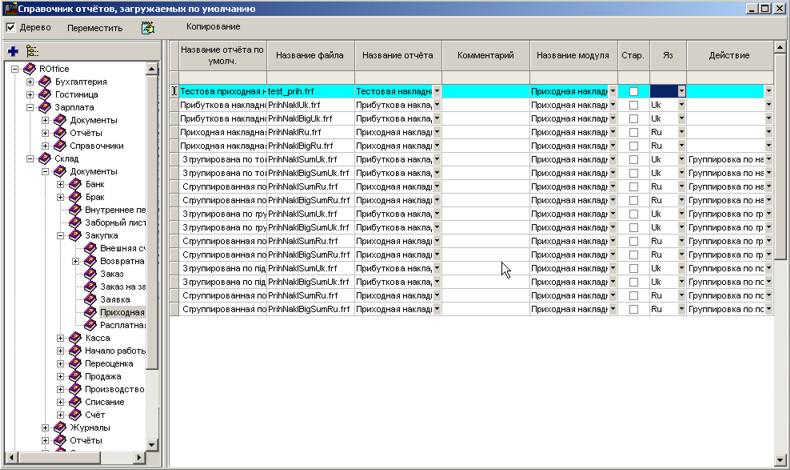Click Копирование in the toolbar
This screenshot has height=470, width=790.
tap(213, 25)
